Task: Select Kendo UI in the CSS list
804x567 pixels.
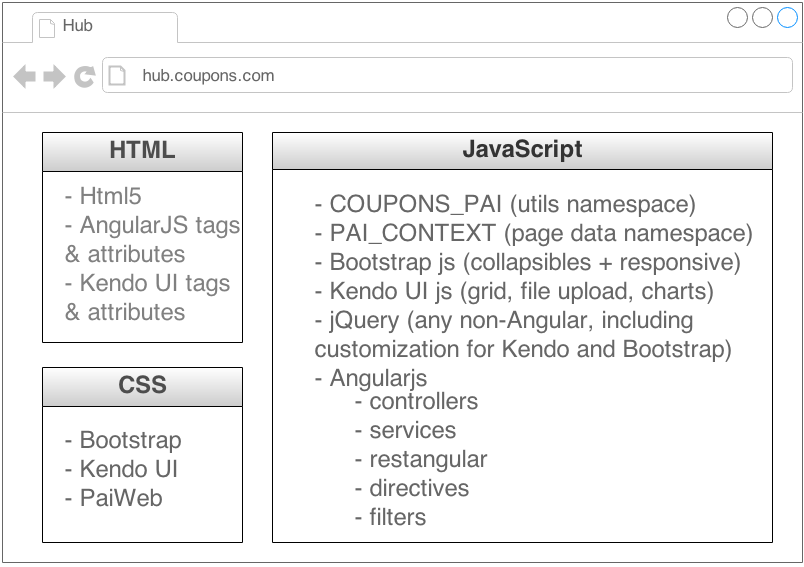Action: [122, 469]
